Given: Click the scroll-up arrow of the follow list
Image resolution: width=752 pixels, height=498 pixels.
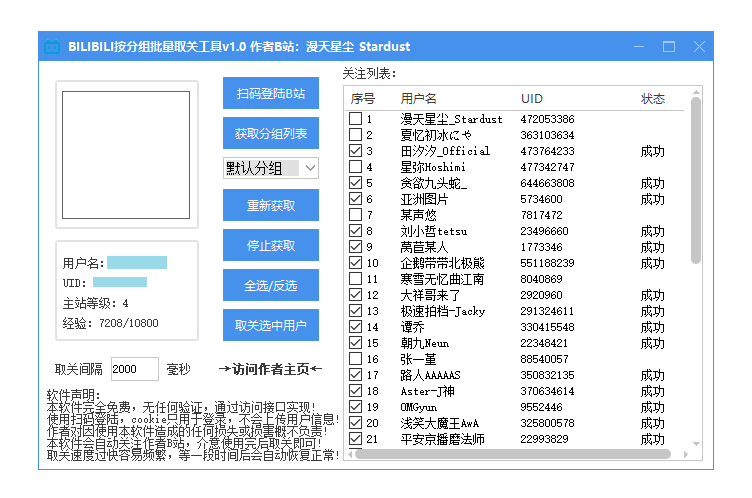Looking at the screenshot, I should [x=696, y=92].
